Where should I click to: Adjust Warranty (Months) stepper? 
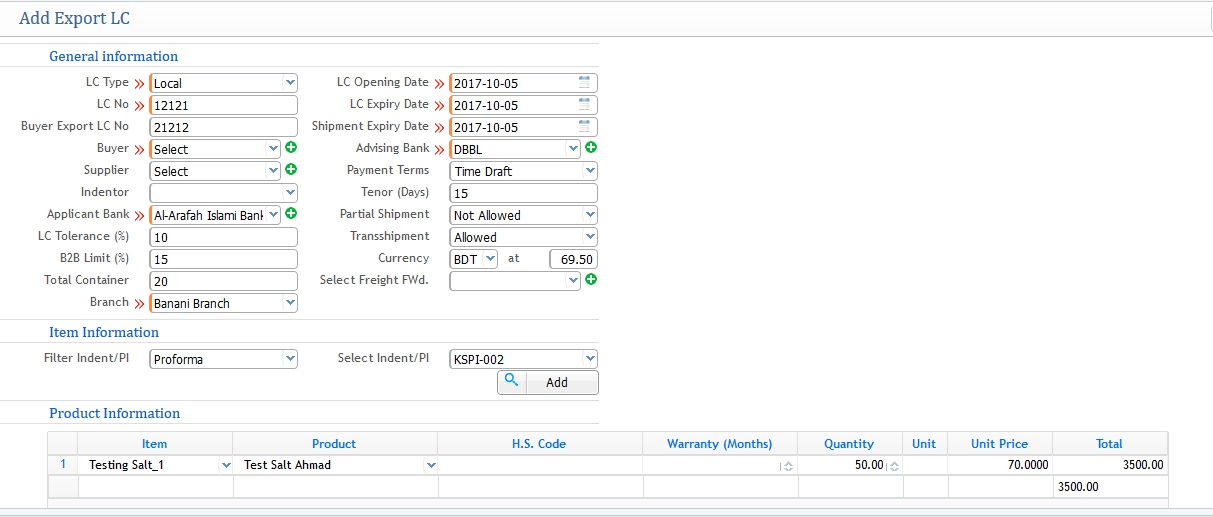pyautogui.click(x=788, y=466)
